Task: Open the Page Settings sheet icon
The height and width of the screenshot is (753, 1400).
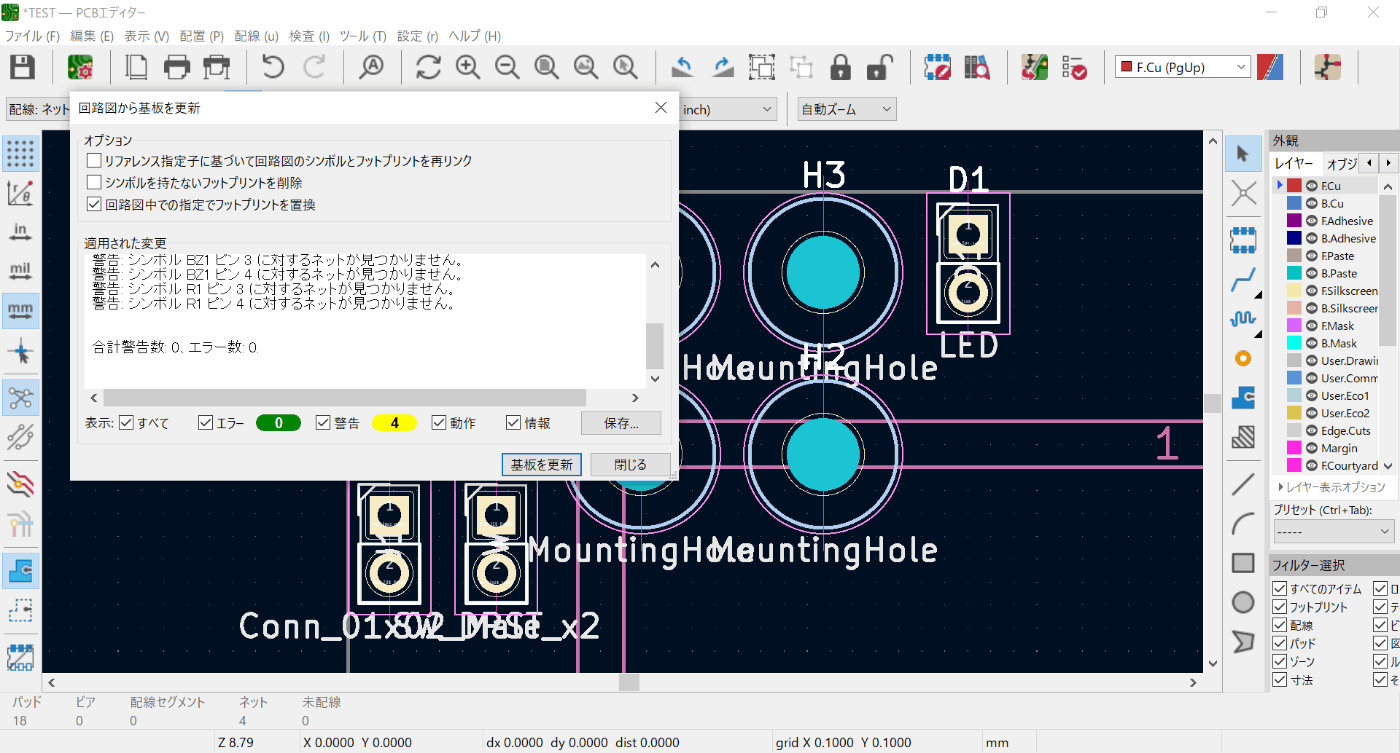Action: (136, 67)
